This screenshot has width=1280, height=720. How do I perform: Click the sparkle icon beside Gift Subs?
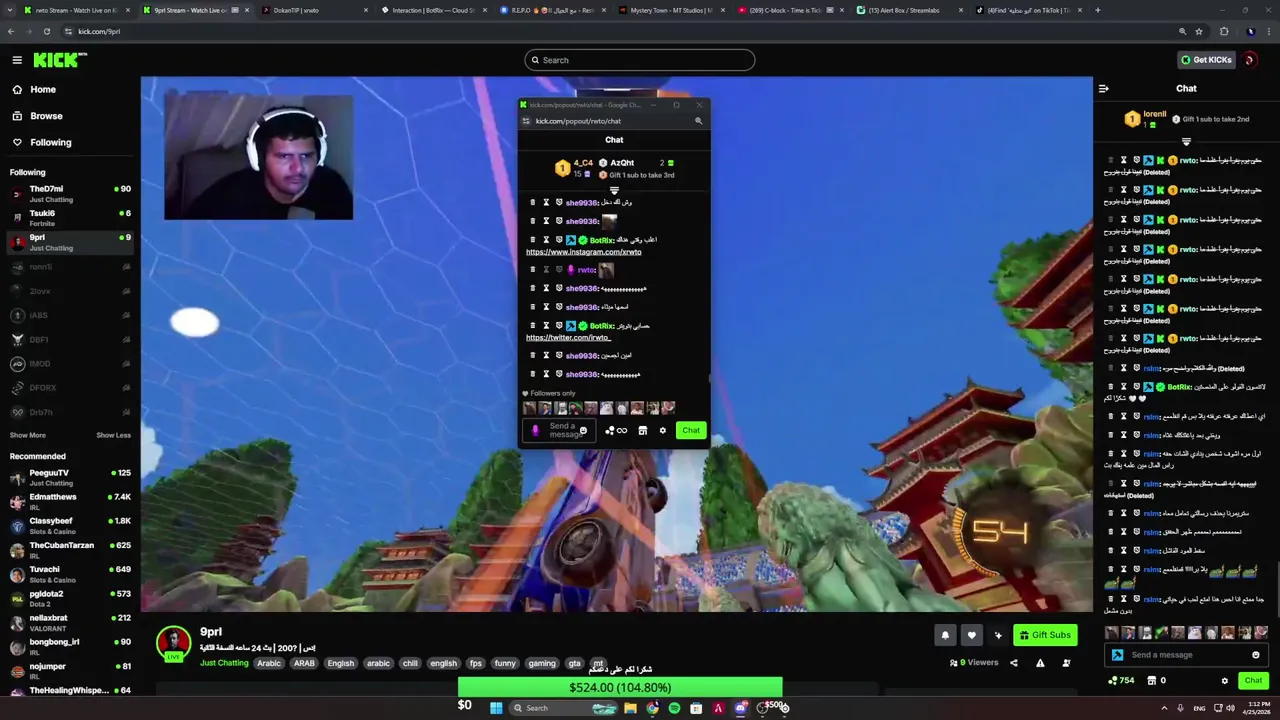click(x=997, y=635)
